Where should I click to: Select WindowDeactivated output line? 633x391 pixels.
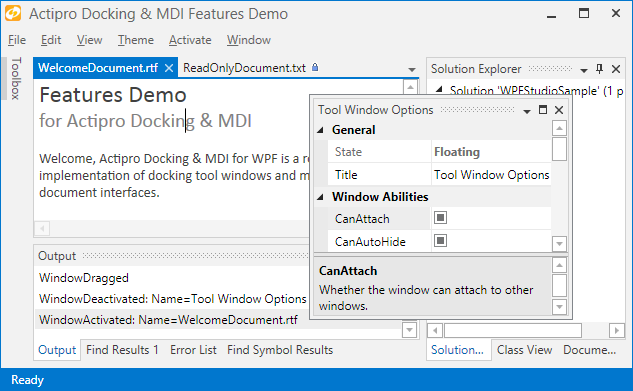173,299
